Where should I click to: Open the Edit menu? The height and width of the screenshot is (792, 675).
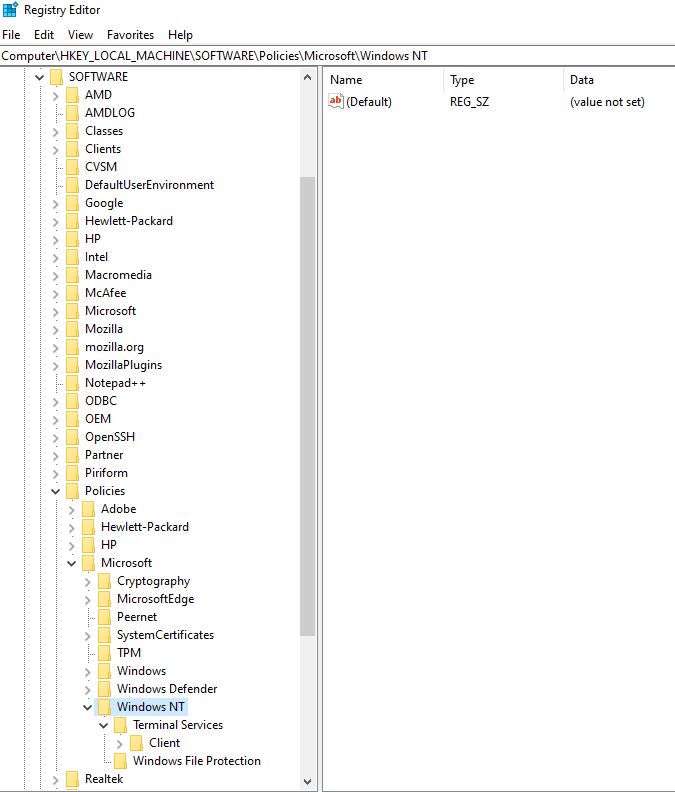(x=44, y=35)
